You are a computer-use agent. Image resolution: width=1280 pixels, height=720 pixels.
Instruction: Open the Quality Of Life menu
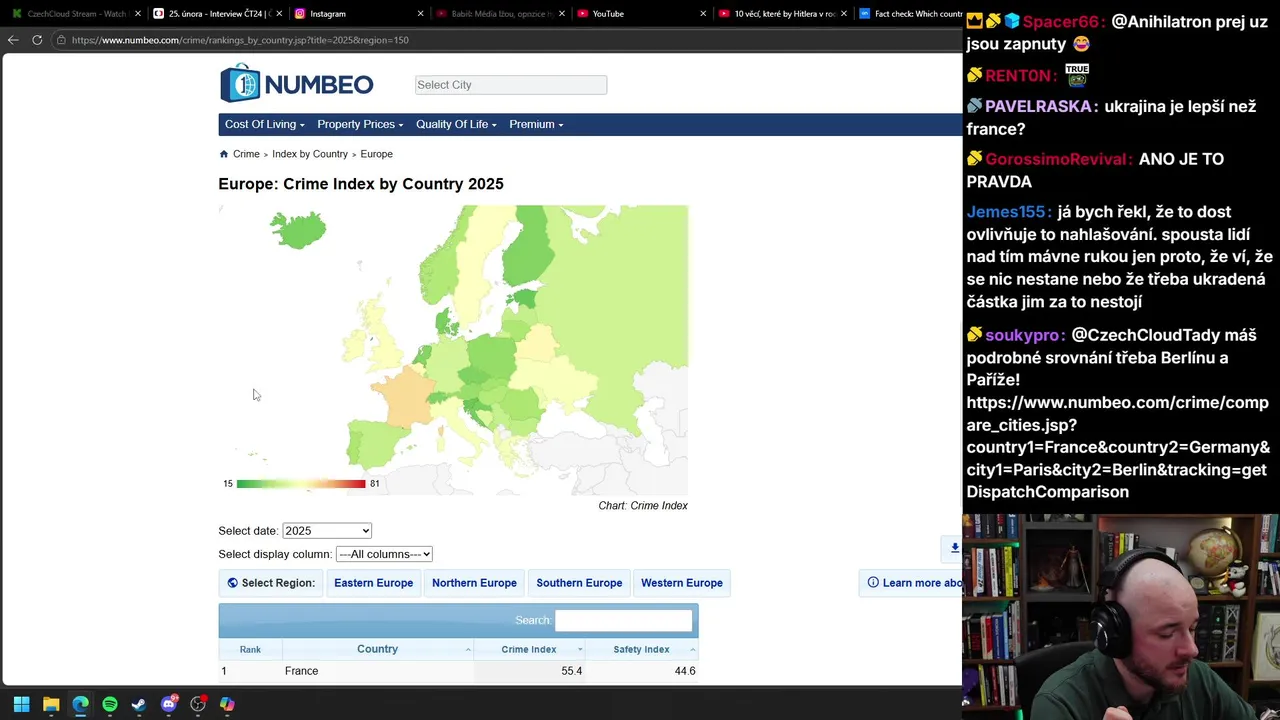click(456, 124)
